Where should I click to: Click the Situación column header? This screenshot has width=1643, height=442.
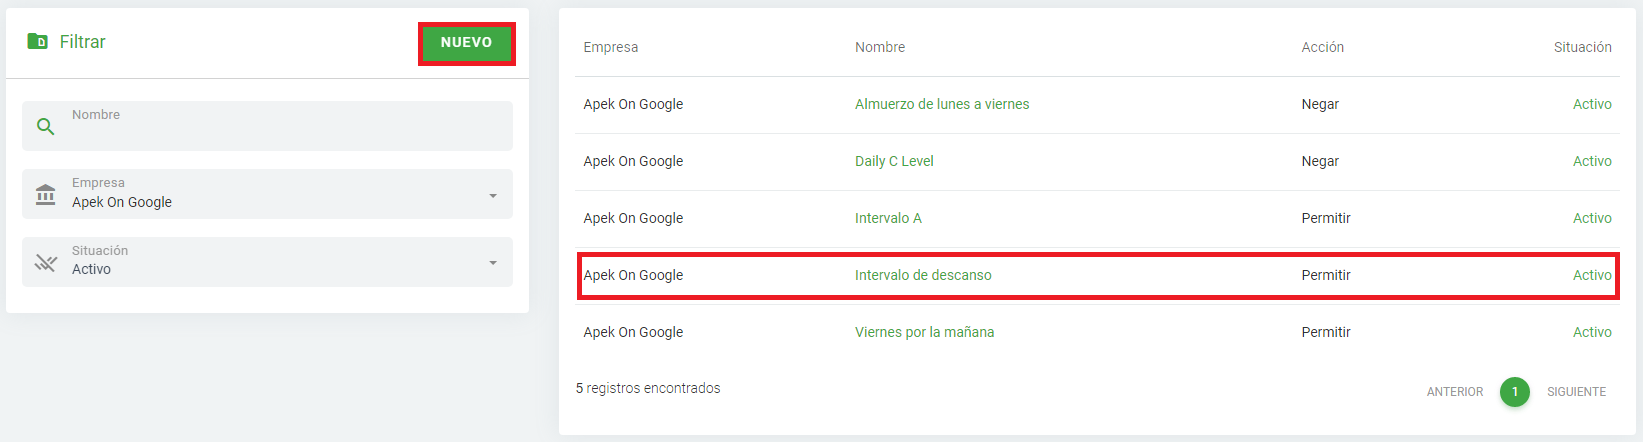pyautogui.click(x=1582, y=47)
